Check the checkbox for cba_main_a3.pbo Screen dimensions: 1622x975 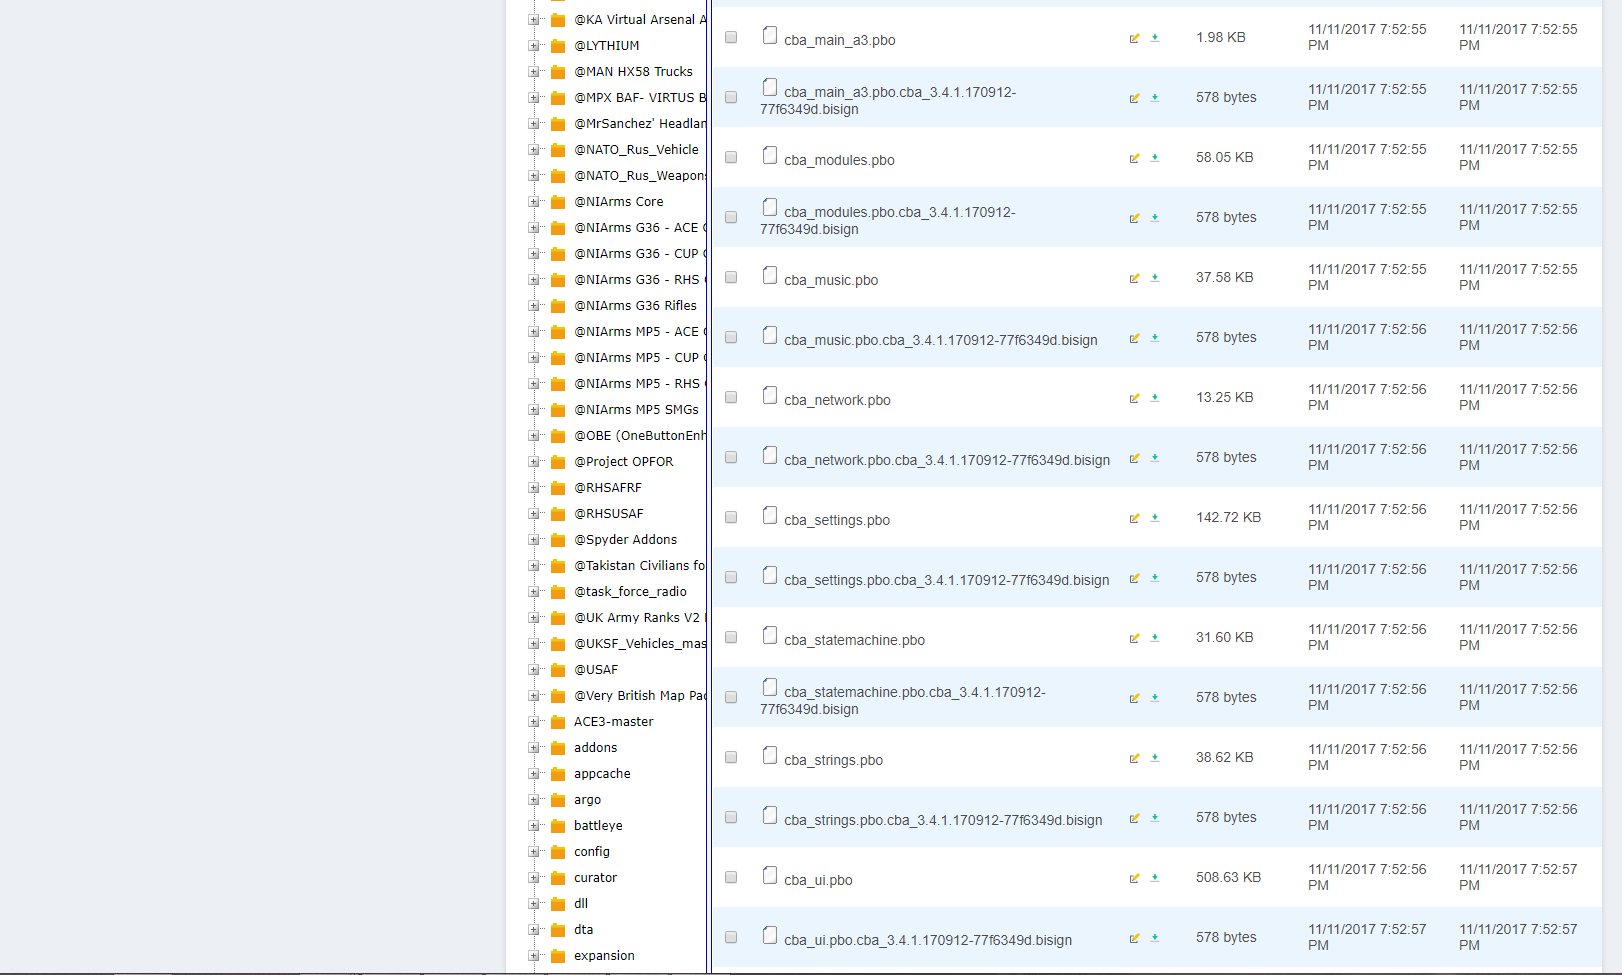click(731, 37)
